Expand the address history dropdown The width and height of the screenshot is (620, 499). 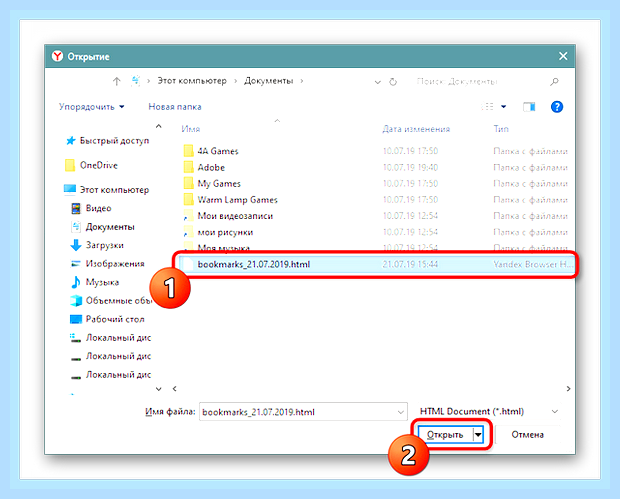[x=378, y=82]
